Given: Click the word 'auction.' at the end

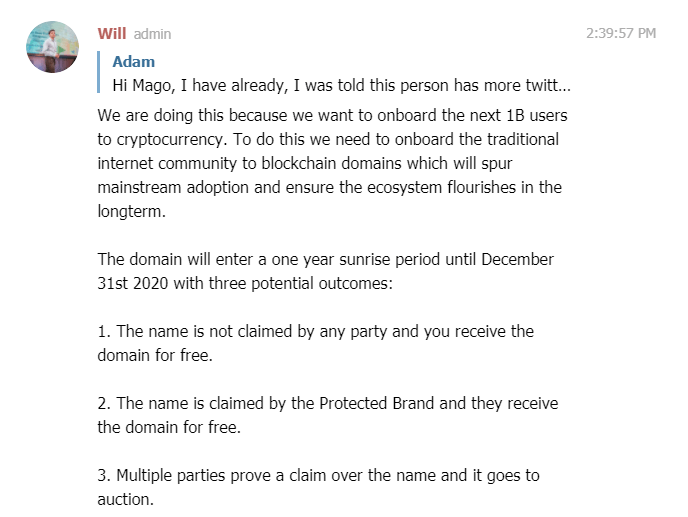Looking at the screenshot, I should 126,499.
